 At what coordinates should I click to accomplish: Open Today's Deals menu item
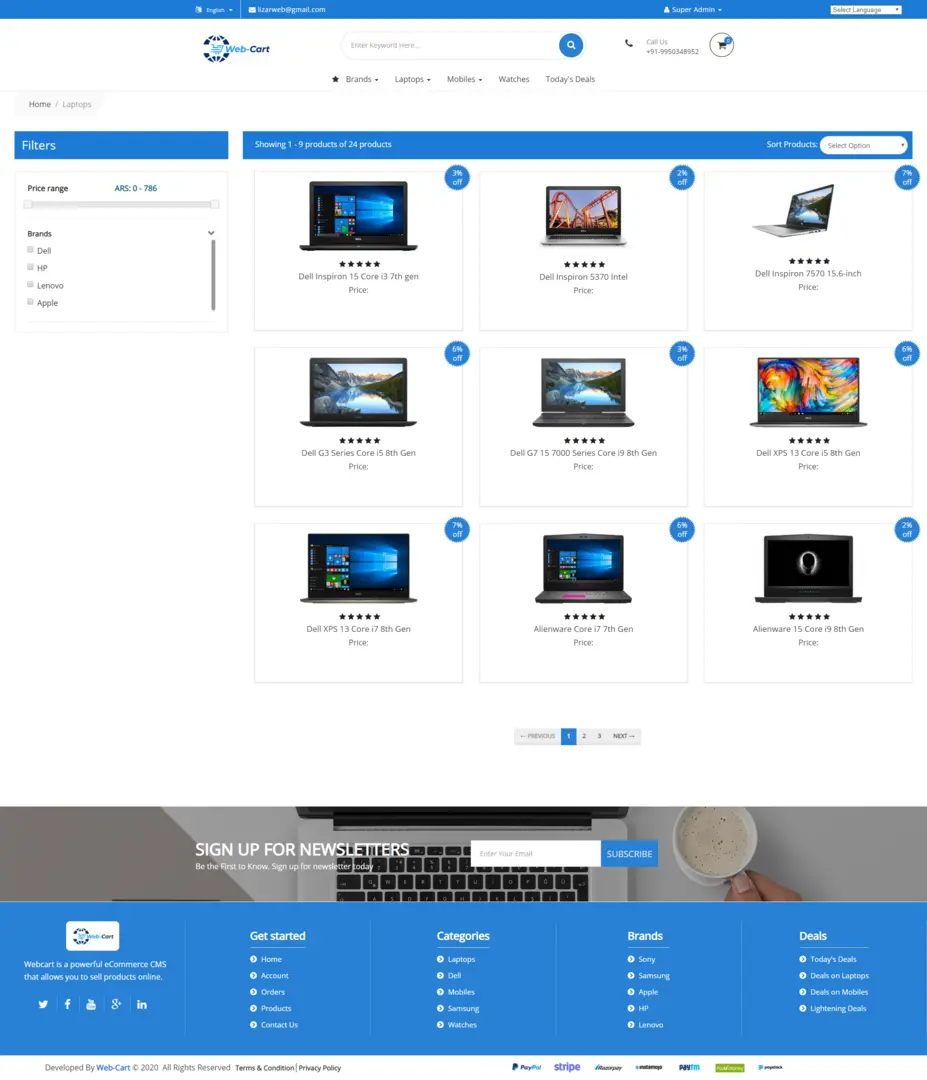570,79
